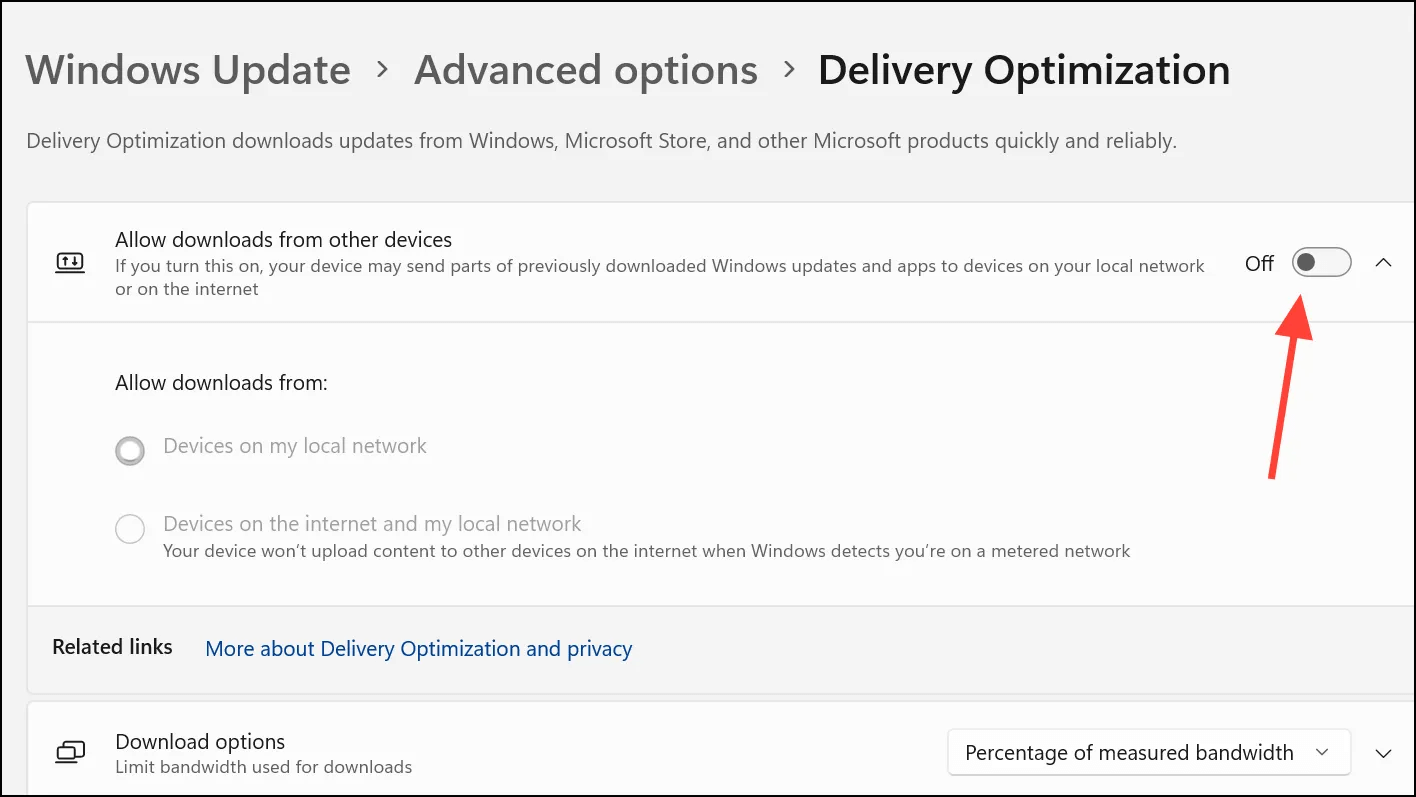Click the Delivery Optimization description sentence
The width and height of the screenshot is (1416, 797).
click(x=600, y=142)
